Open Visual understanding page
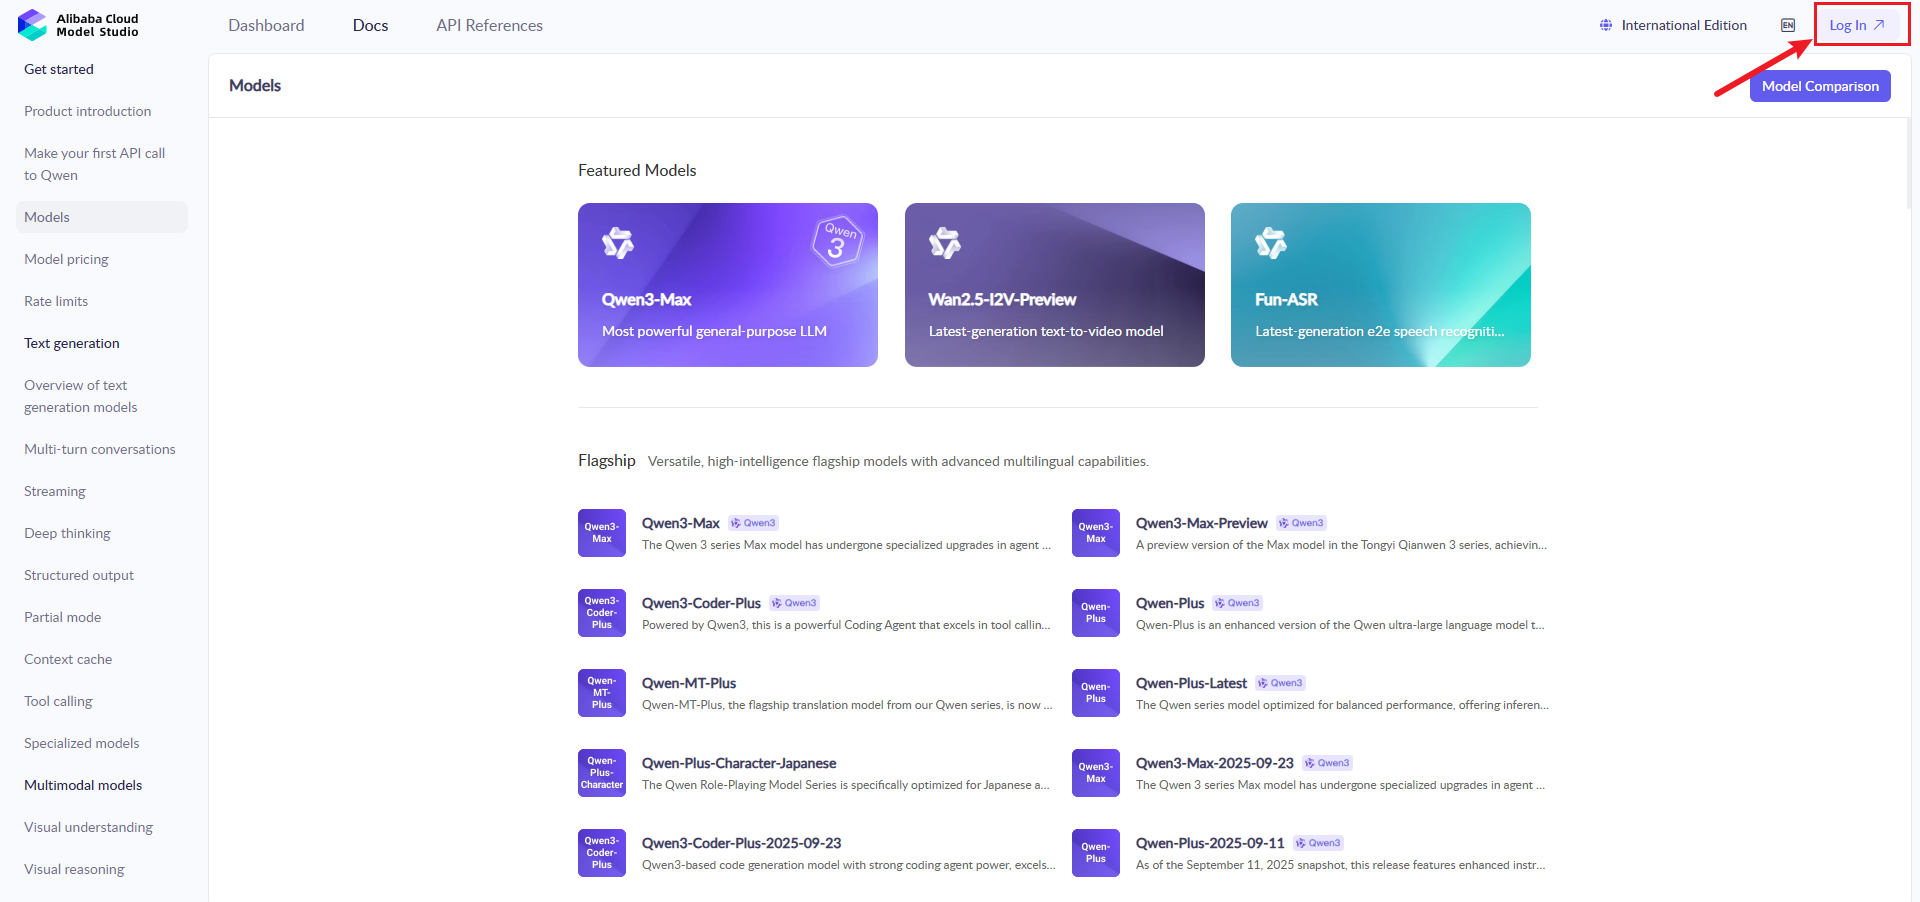 (x=89, y=827)
